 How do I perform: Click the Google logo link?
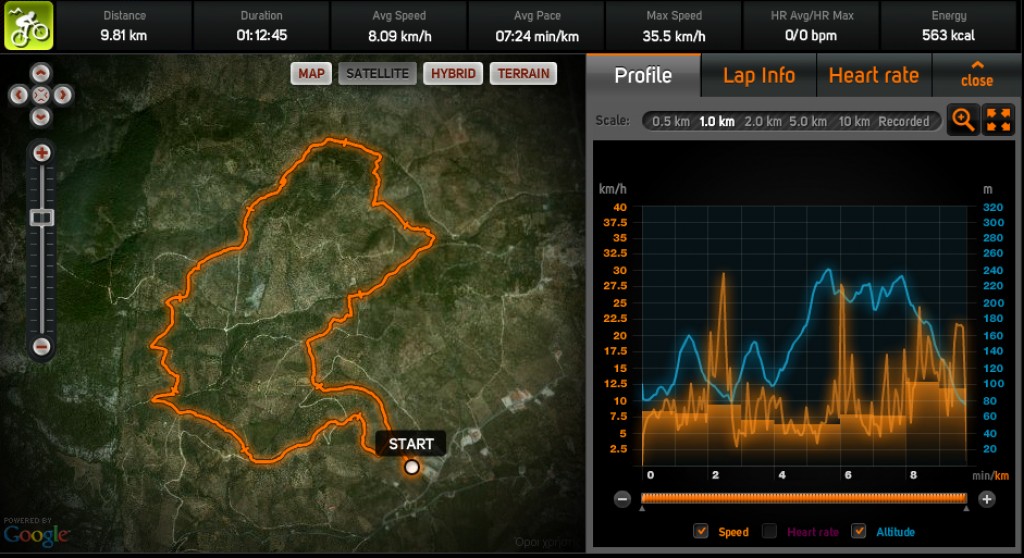[36, 535]
